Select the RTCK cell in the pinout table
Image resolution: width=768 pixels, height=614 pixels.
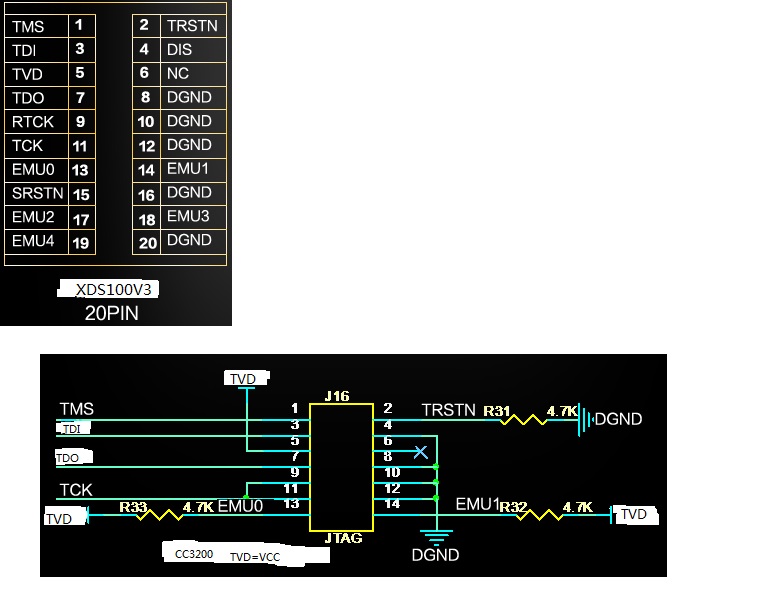[x=36, y=121]
